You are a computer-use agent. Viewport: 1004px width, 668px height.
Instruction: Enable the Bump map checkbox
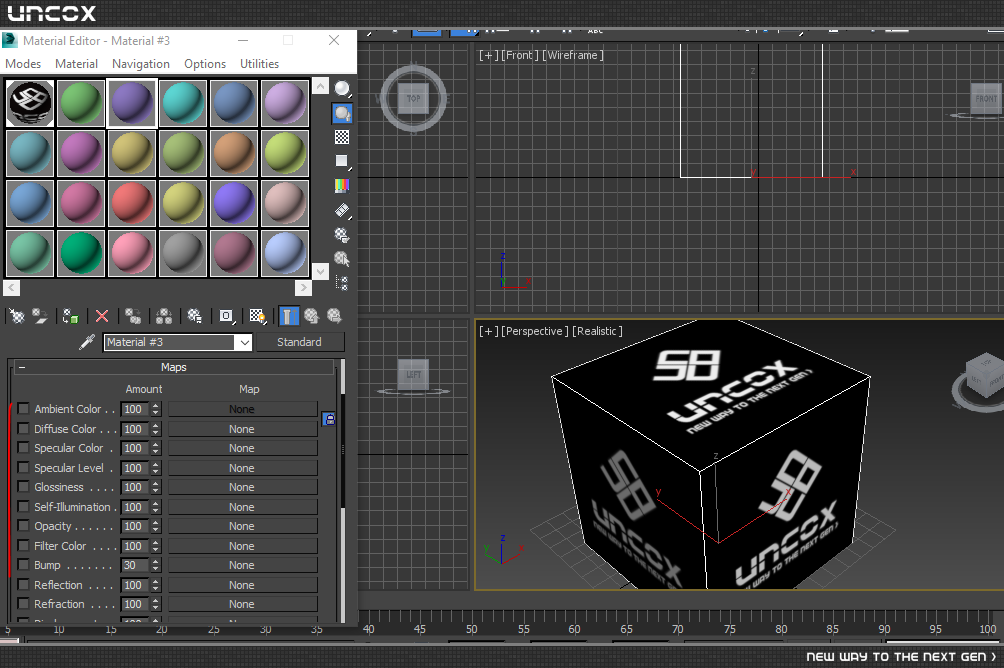coord(23,565)
